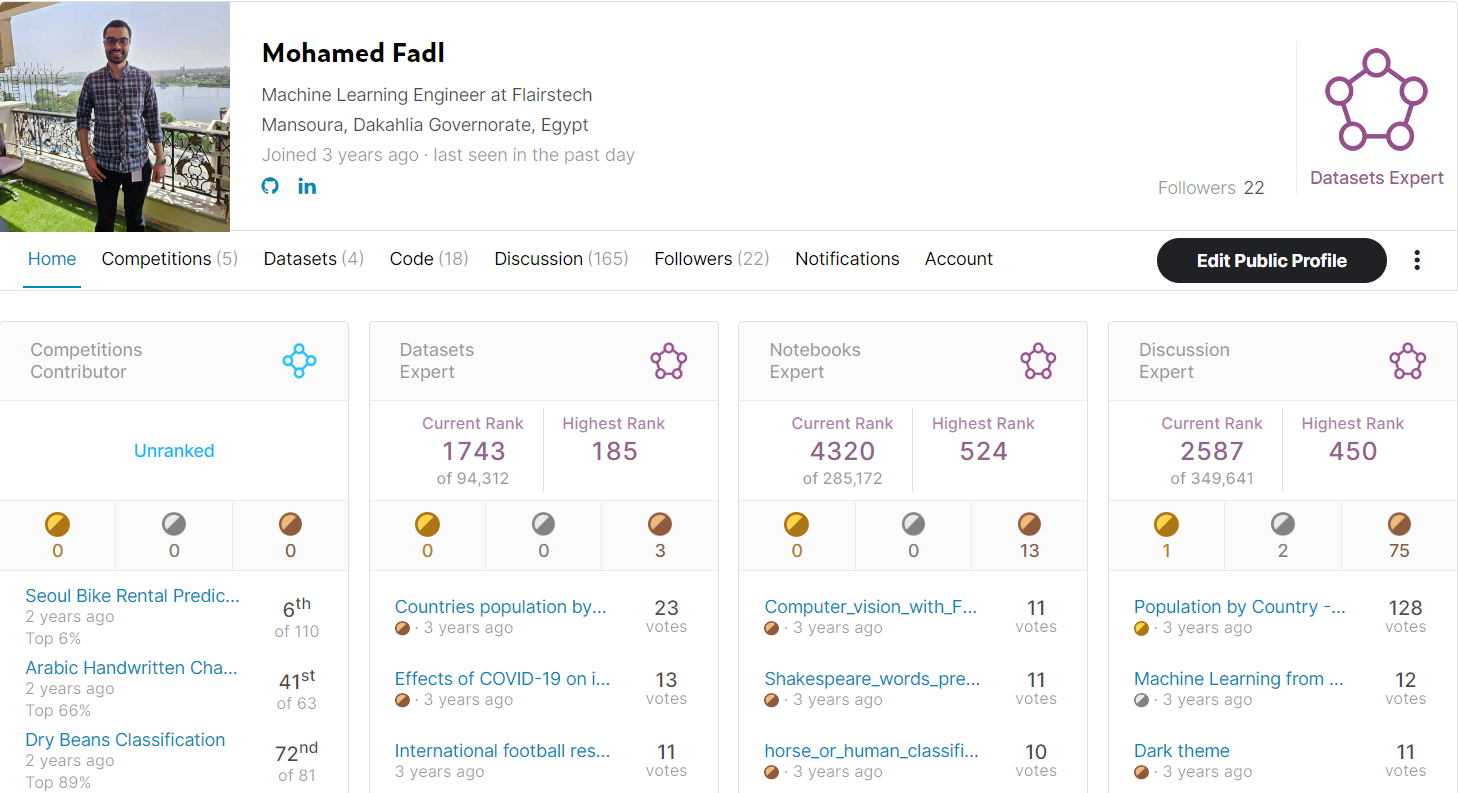Click the gold medal icon in Discussion card
This screenshot has width=1458, height=793.
(x=1166, y=522)
